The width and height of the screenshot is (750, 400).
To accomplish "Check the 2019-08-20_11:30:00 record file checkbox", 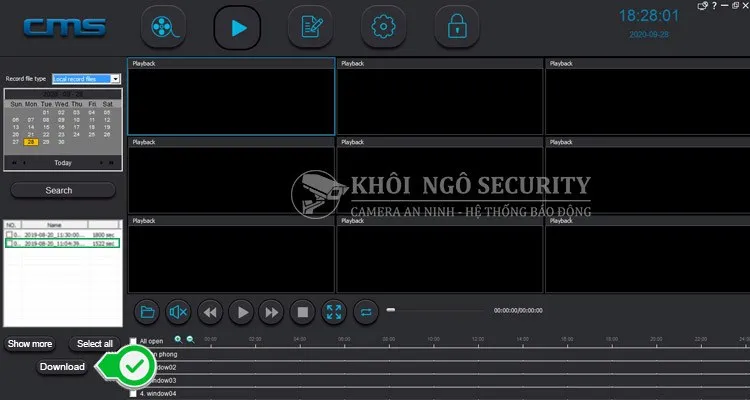I will click(9, 234).
